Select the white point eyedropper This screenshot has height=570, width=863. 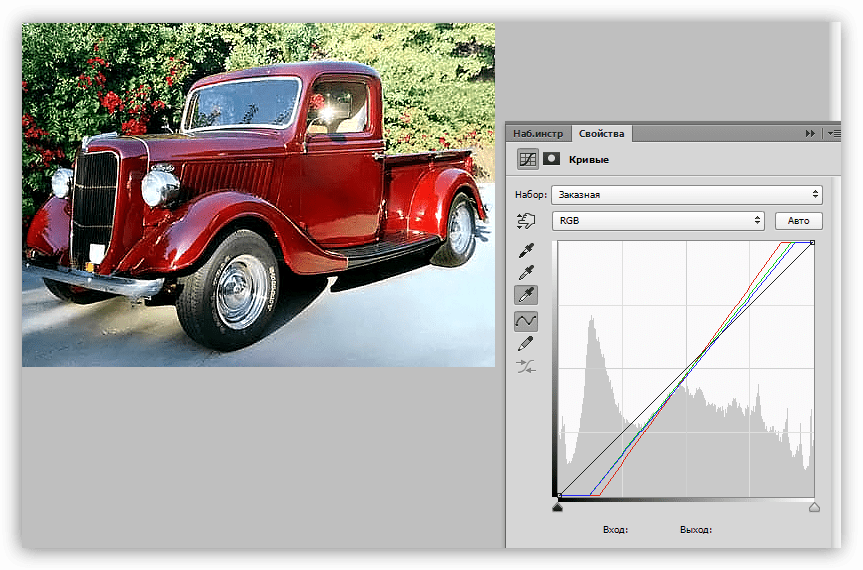click(525, 295)
